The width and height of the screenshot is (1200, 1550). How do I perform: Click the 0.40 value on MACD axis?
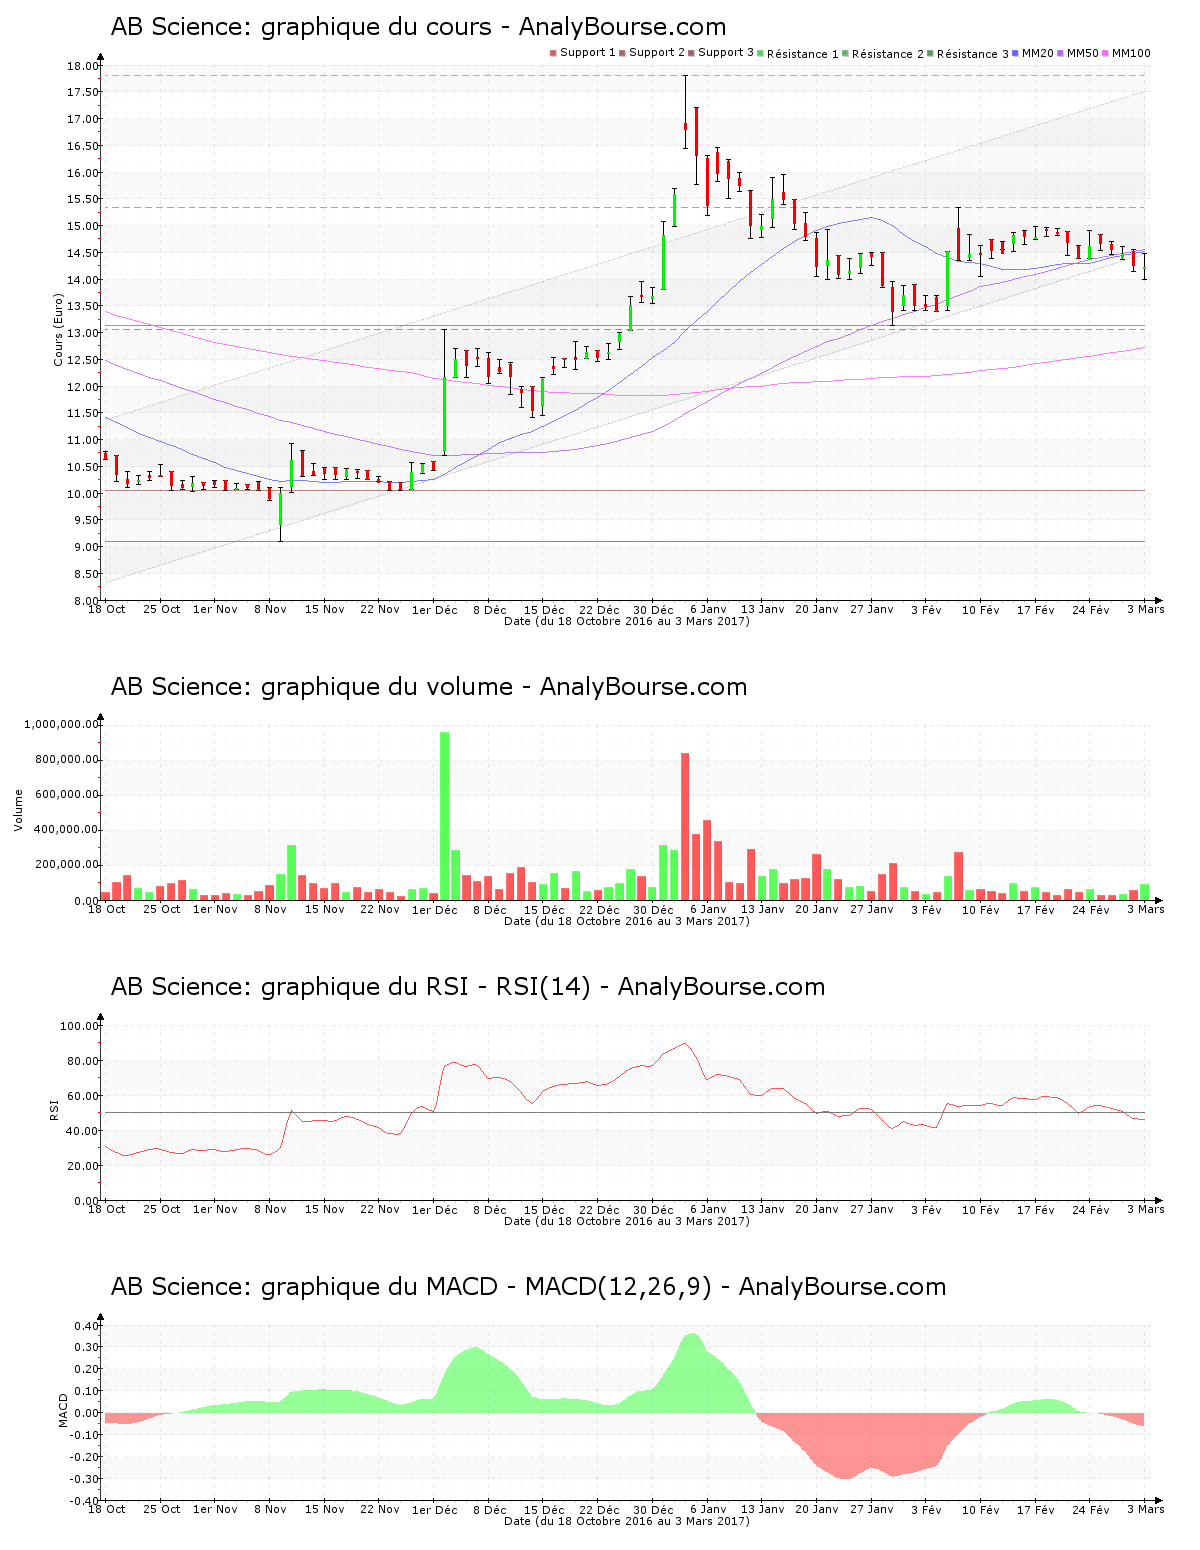click(x=86, y=1326)
